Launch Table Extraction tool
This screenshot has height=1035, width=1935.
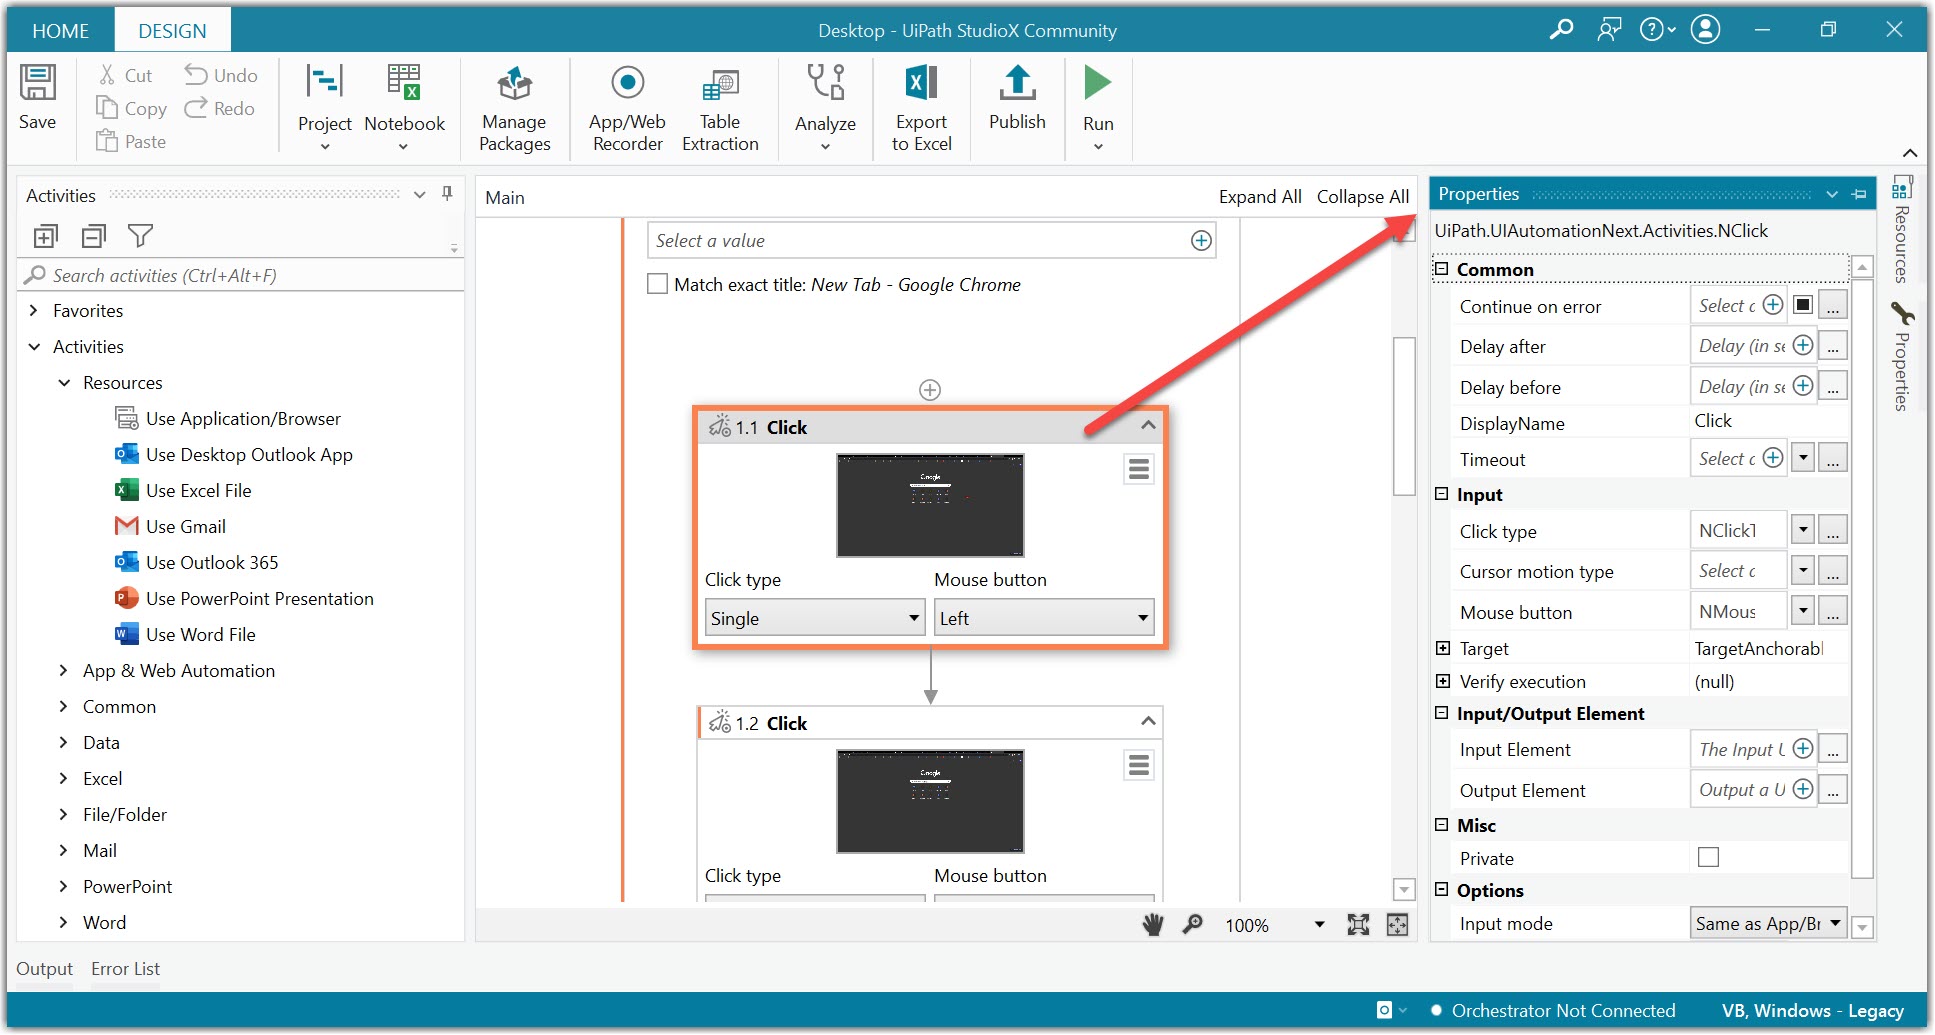(x=720, y=107)
